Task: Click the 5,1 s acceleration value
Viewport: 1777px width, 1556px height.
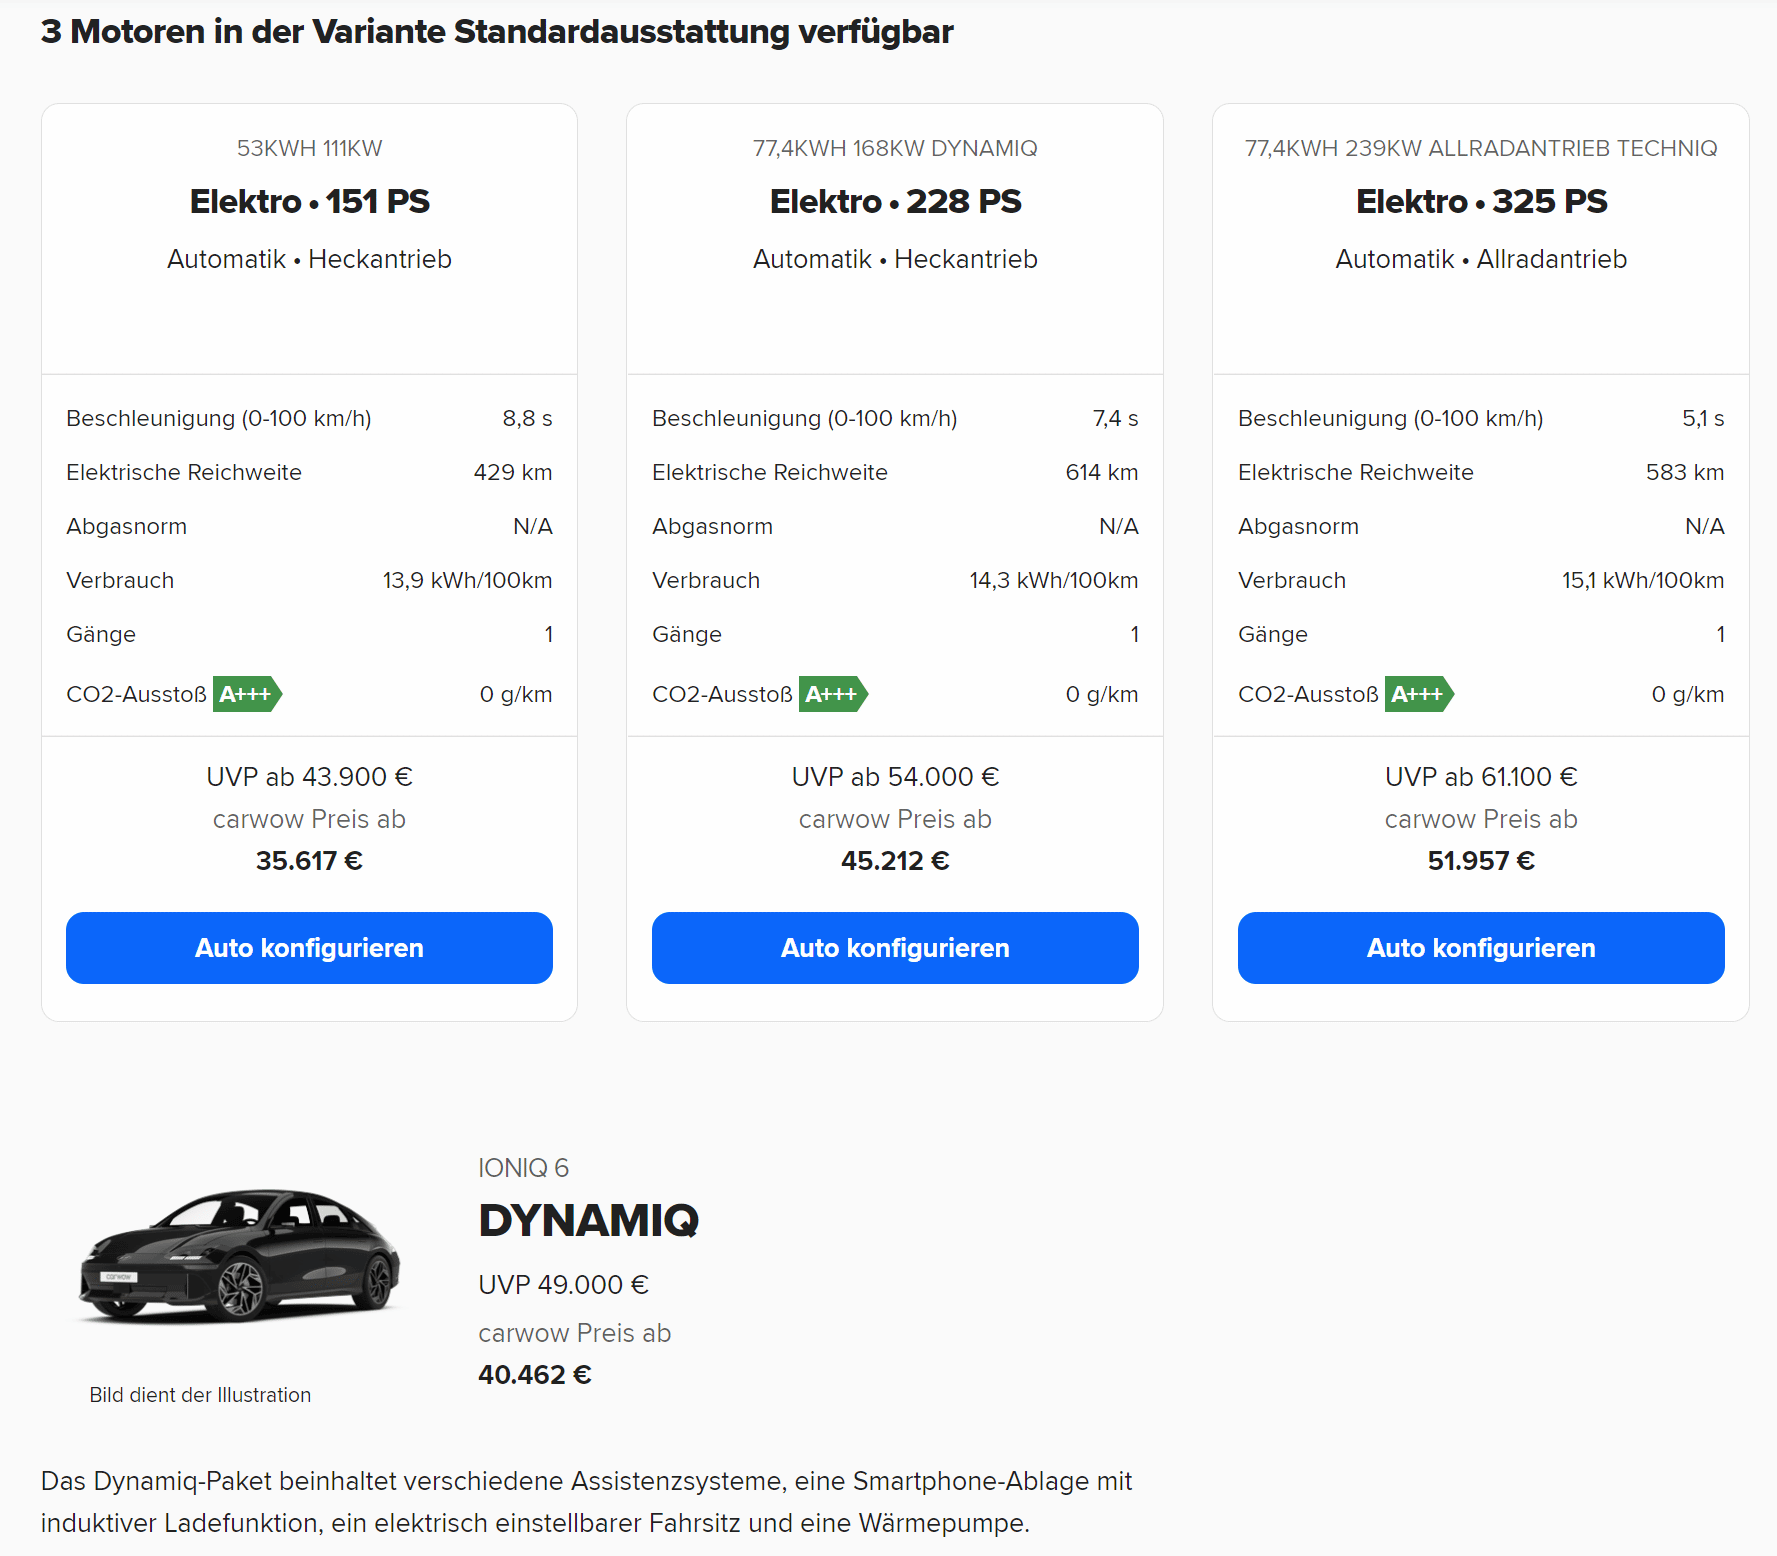Action: point(1703,418)
